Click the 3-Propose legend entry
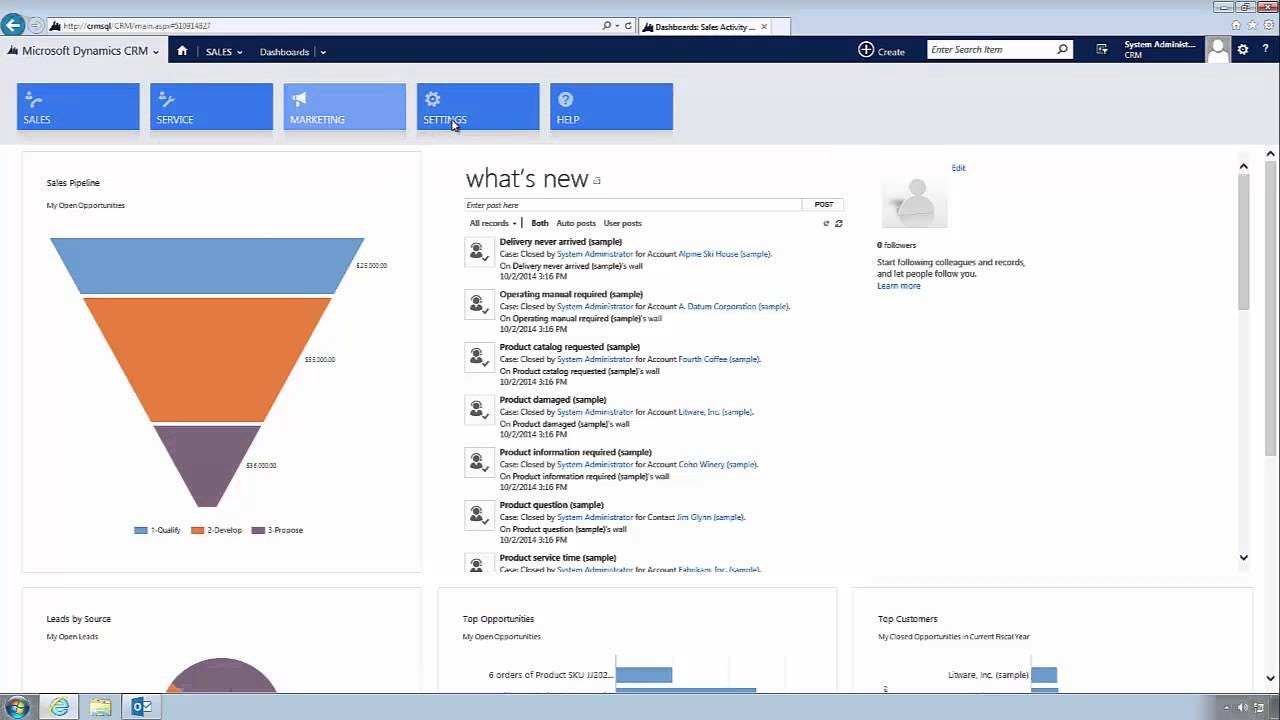The image size is (1280, 720). tap(277, 530)
